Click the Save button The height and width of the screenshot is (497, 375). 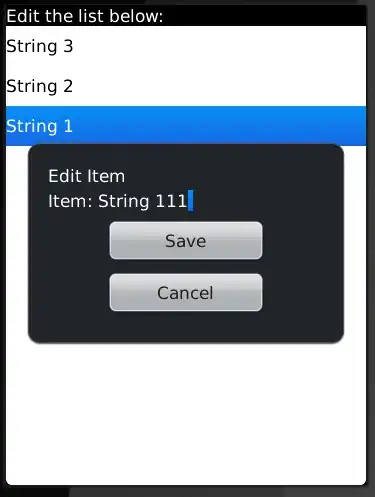[186, 240]
